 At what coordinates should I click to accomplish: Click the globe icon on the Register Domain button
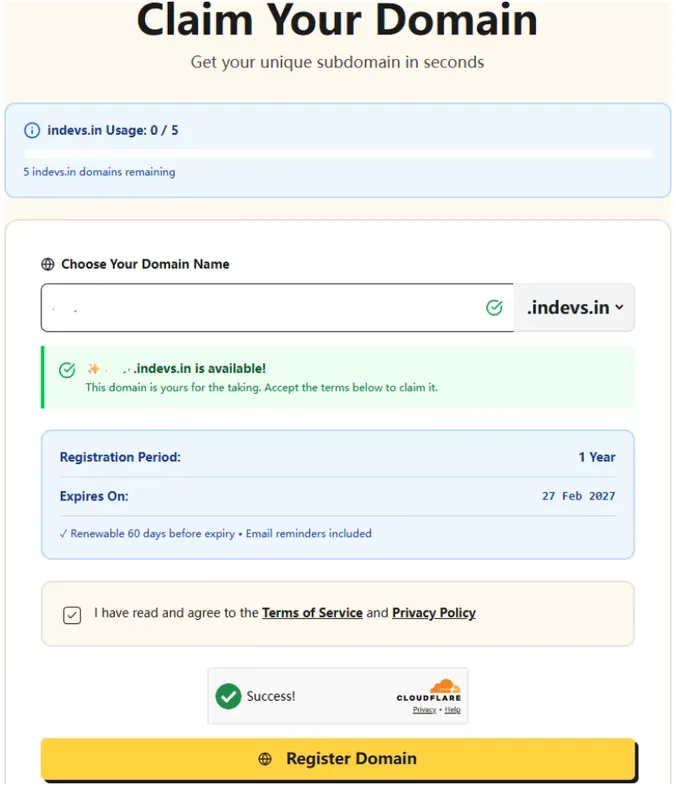click(x=265, y=759)
